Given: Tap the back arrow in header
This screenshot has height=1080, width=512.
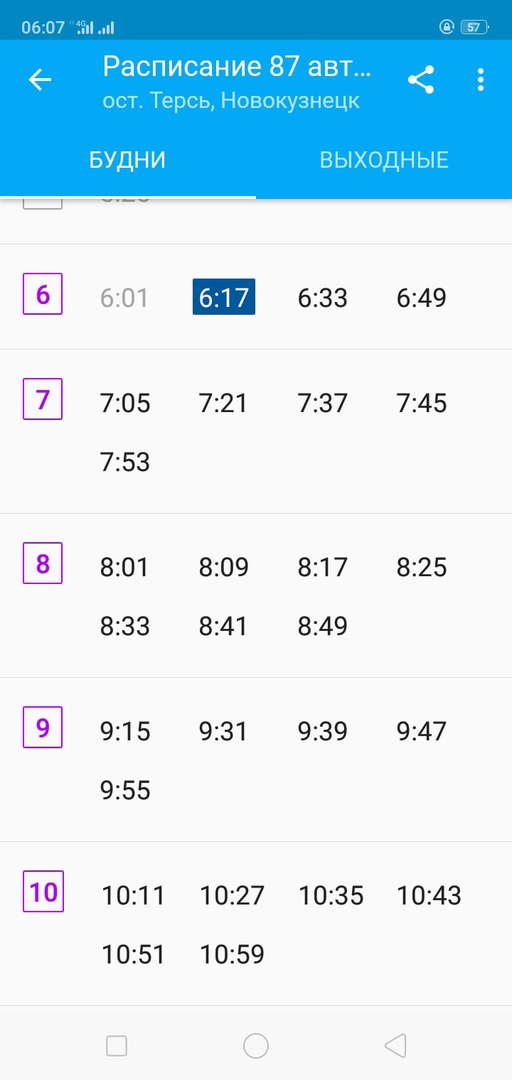Looking at the screenshot, I should (x=40, y=80).
